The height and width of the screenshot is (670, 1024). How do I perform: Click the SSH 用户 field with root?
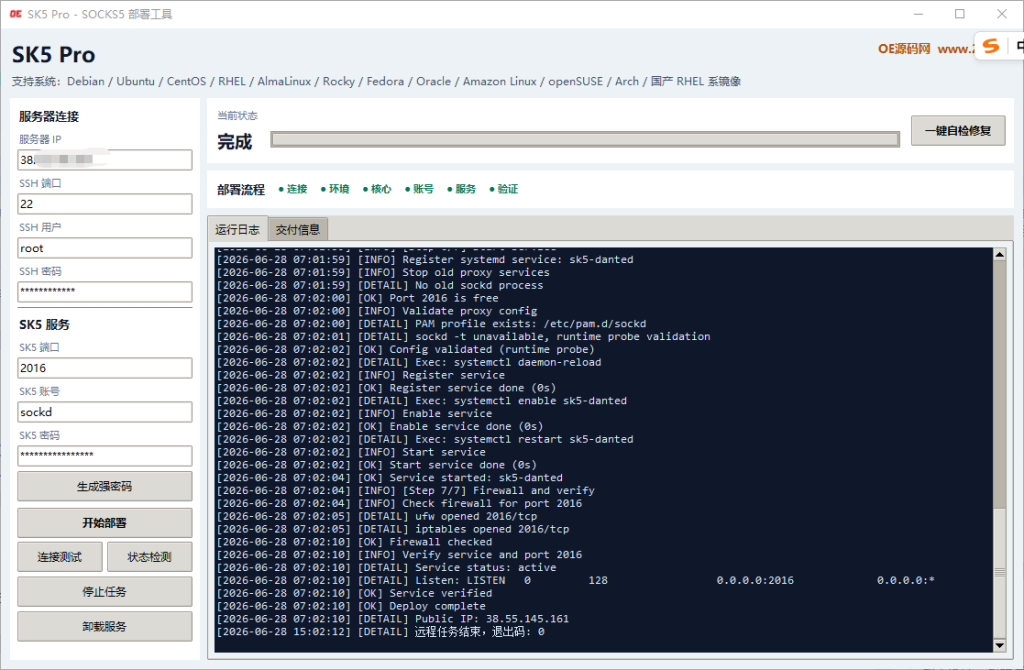tap(104, 248)
